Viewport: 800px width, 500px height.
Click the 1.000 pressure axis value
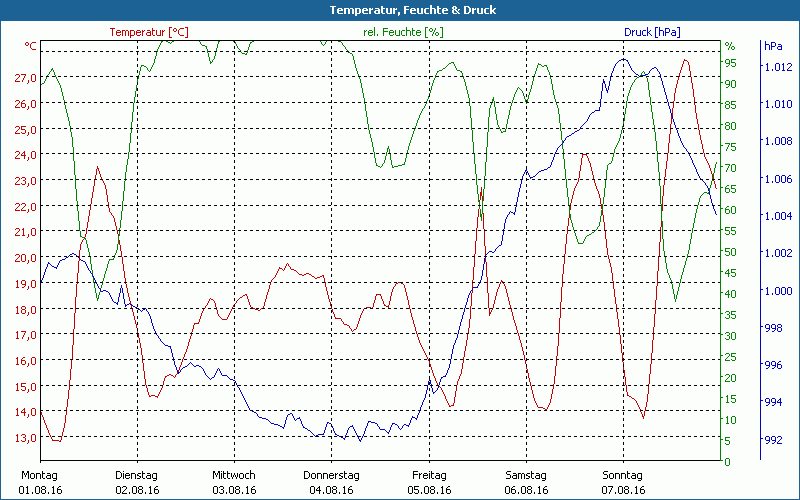(777, 291)
